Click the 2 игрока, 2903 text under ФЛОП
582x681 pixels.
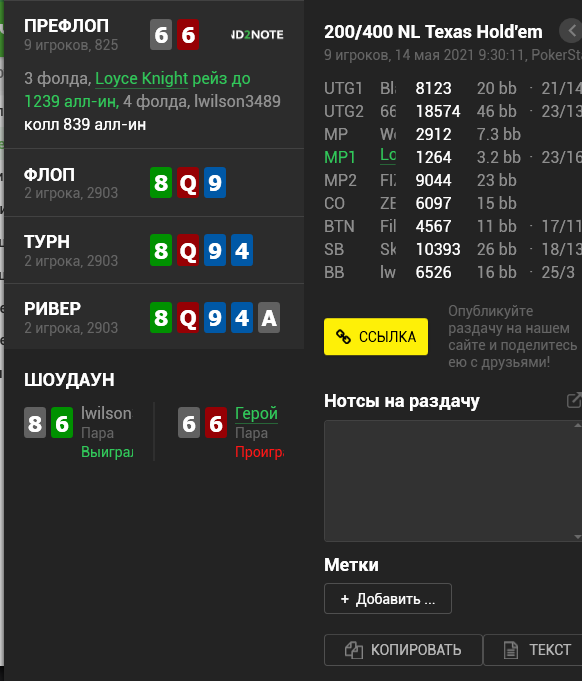point(71,193)
